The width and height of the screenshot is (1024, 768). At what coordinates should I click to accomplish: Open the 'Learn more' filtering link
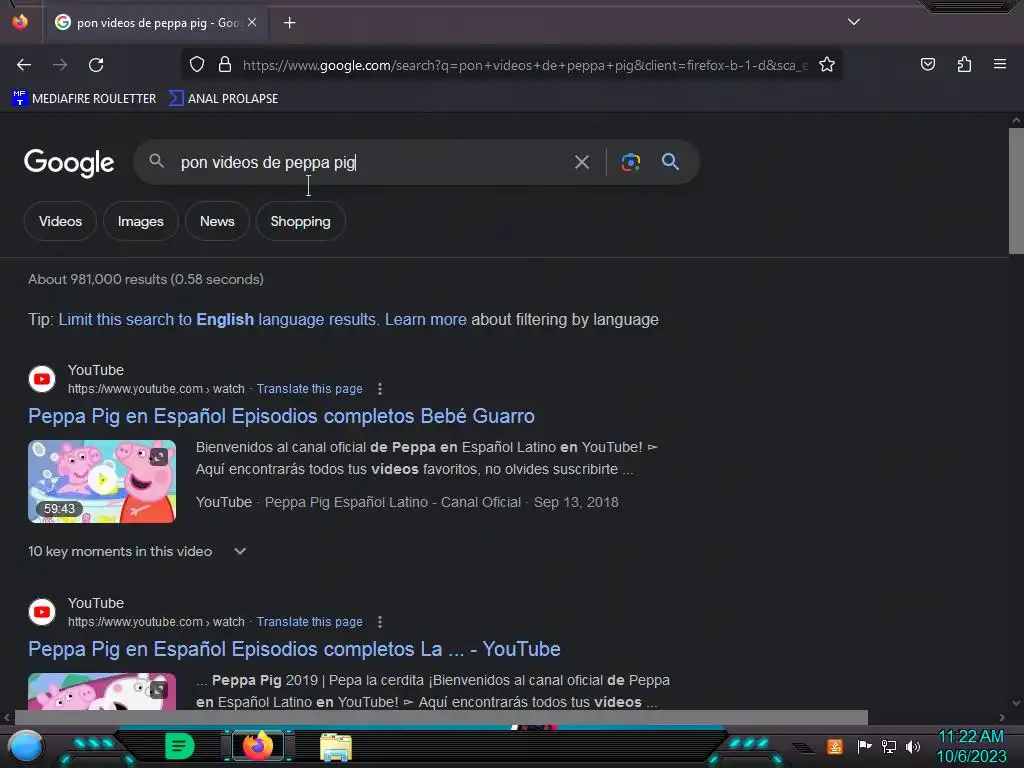tap(425, 319)
